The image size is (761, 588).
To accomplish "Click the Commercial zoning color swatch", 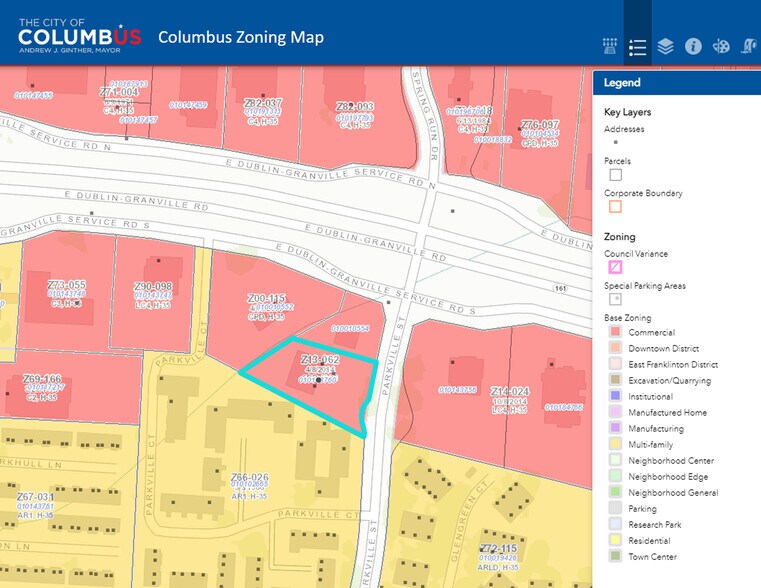I will [615, 332].
